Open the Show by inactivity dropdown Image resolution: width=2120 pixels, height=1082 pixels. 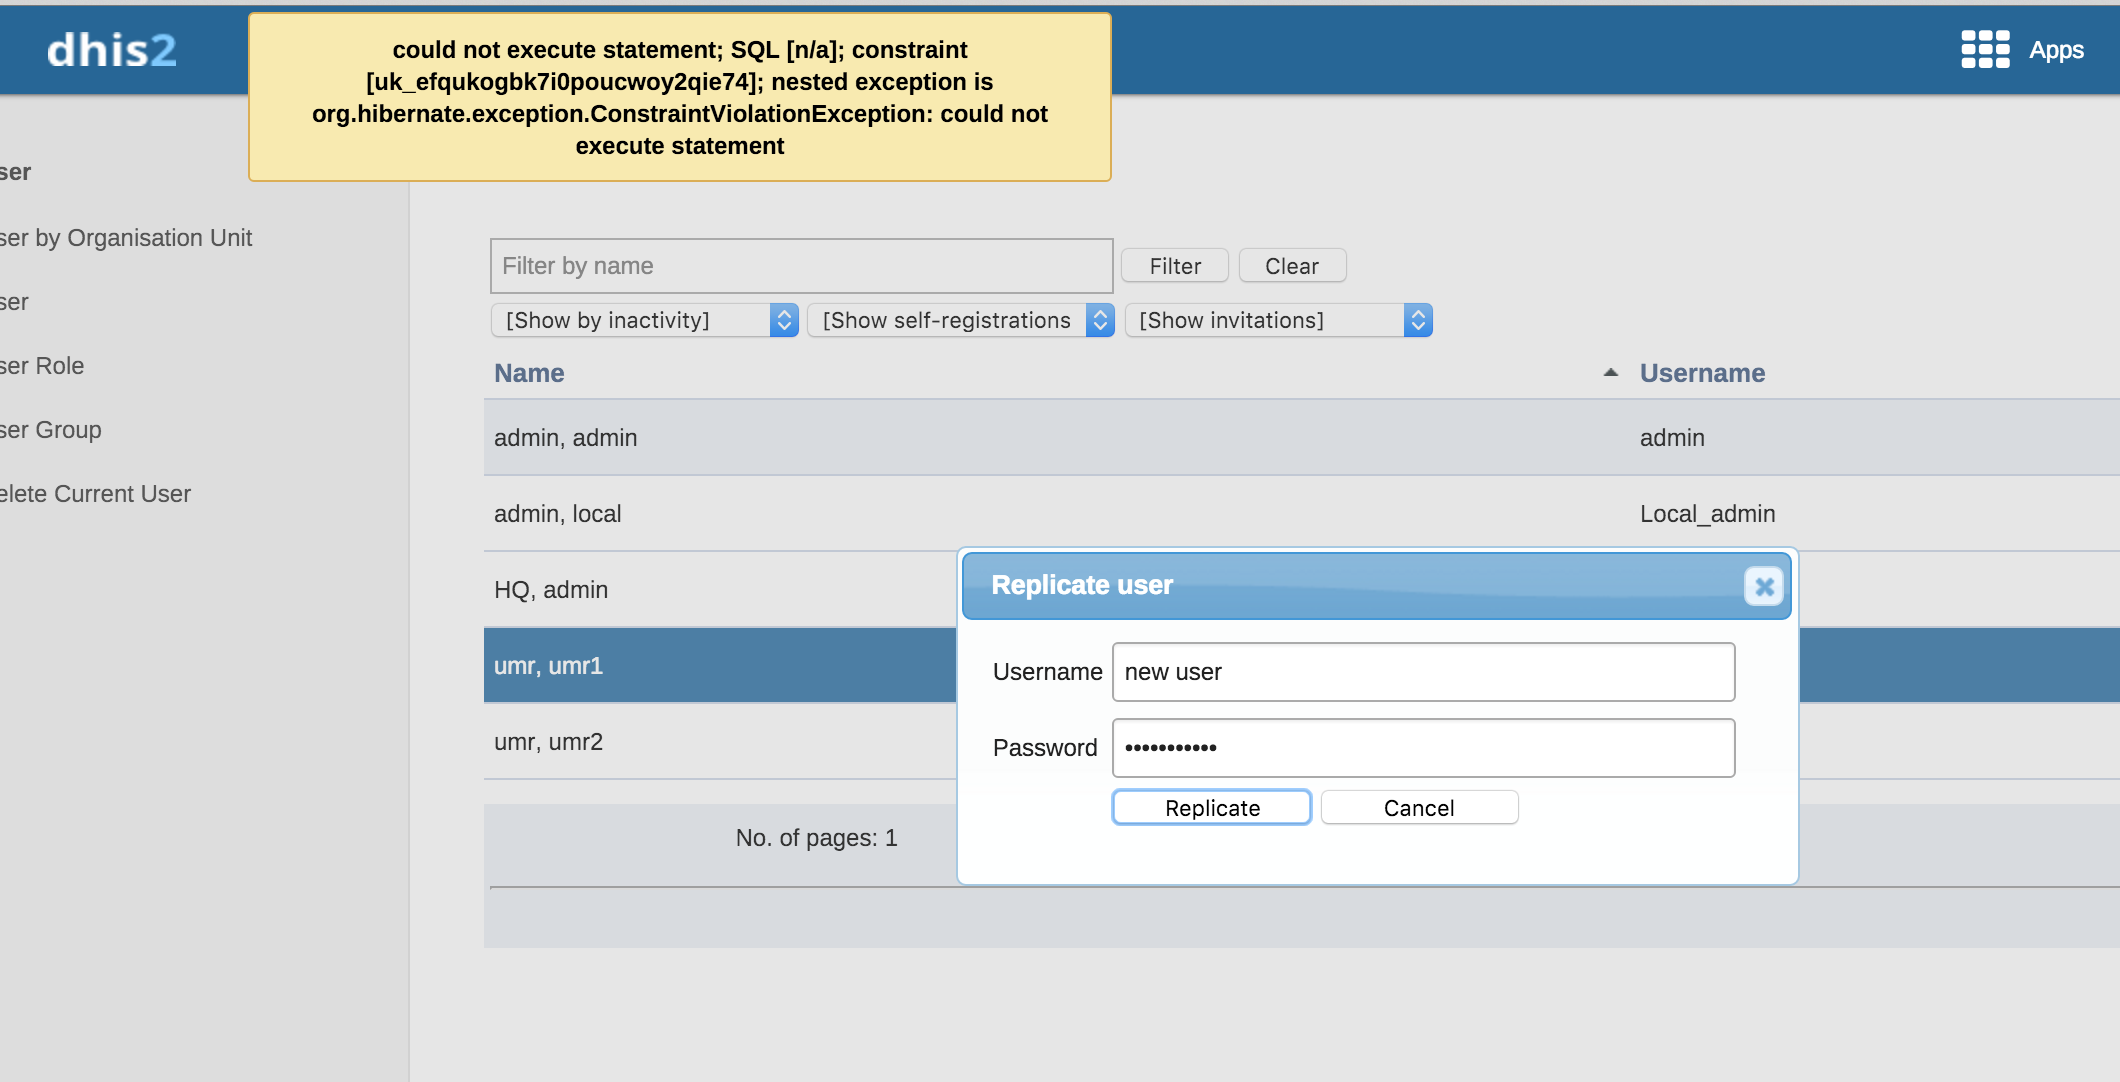(x=644, y=320)
